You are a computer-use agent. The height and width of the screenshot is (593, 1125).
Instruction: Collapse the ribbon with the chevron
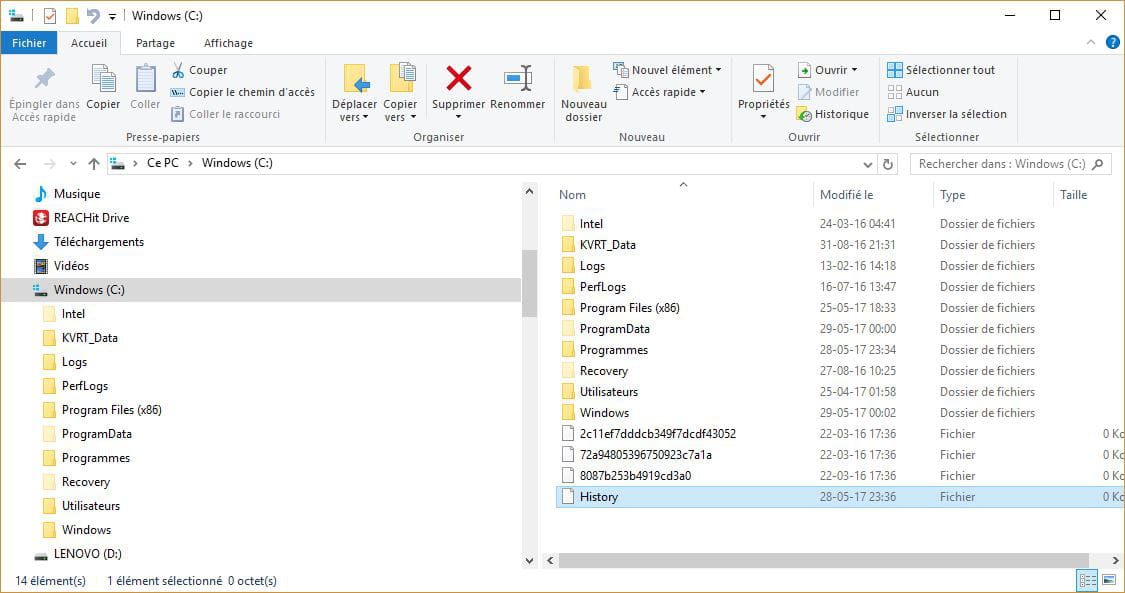click(x=1091, y=42)
